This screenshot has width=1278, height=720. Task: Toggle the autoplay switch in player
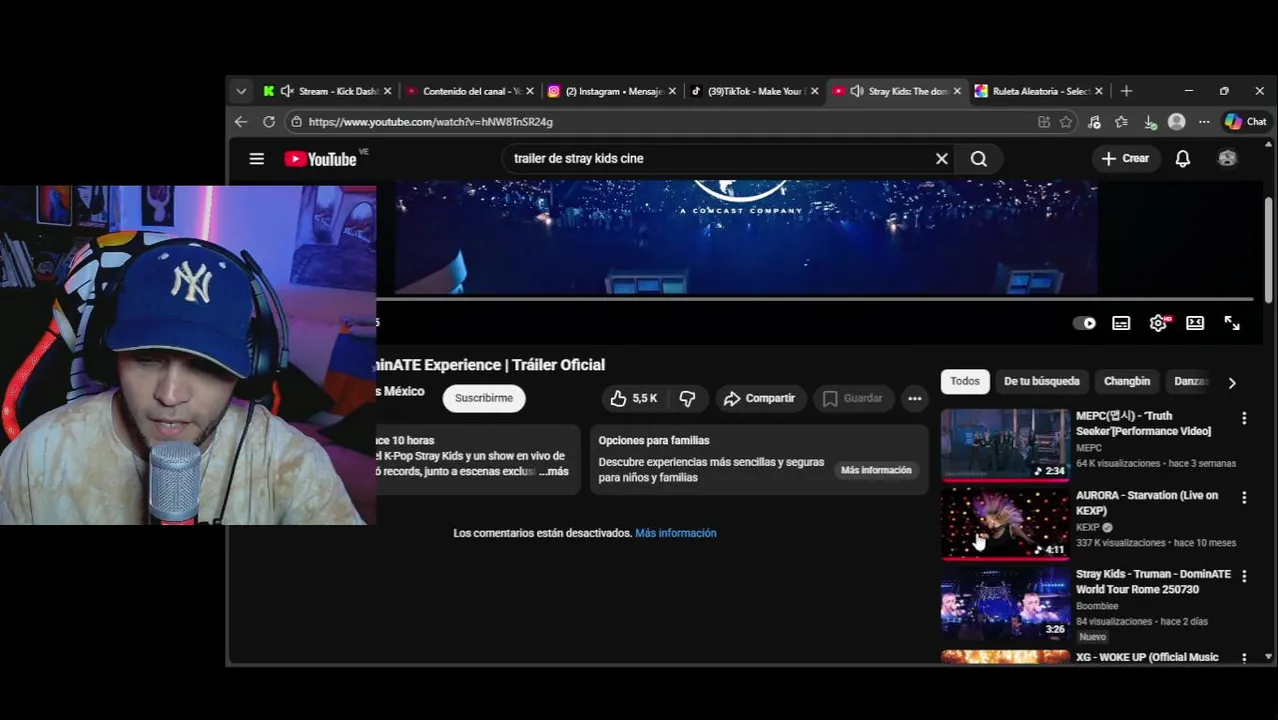[1084, 323]
